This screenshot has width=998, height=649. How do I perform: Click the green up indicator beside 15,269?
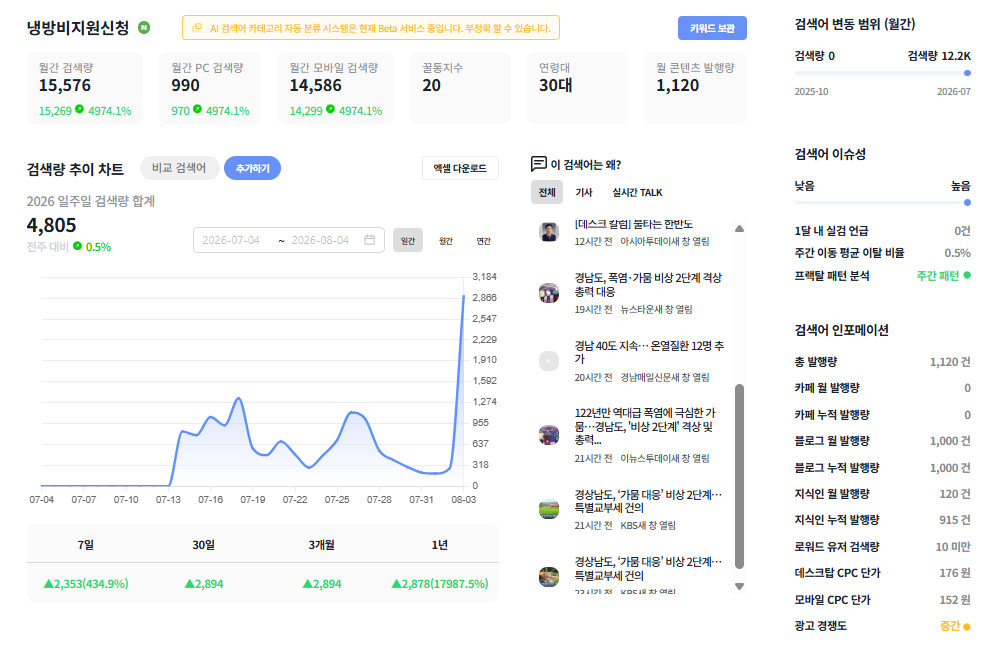tap(80, 109)
